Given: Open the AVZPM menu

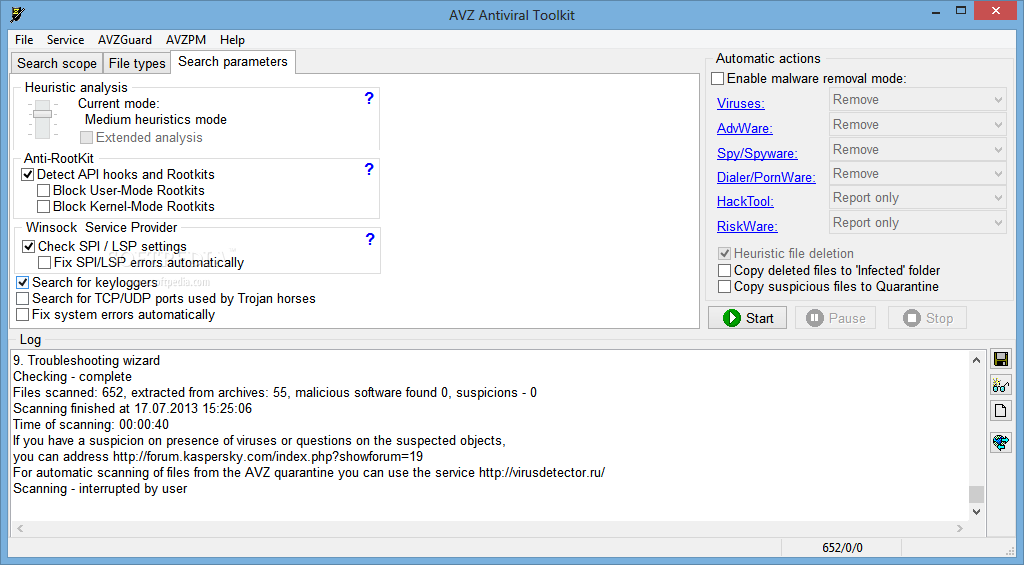Looking at the screenshot, I should point(186,40).
